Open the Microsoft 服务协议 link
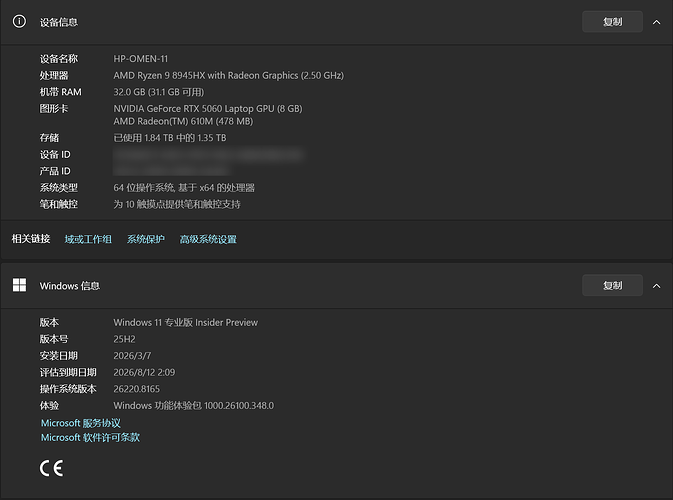673x500 pixels. tap(81, 423)
